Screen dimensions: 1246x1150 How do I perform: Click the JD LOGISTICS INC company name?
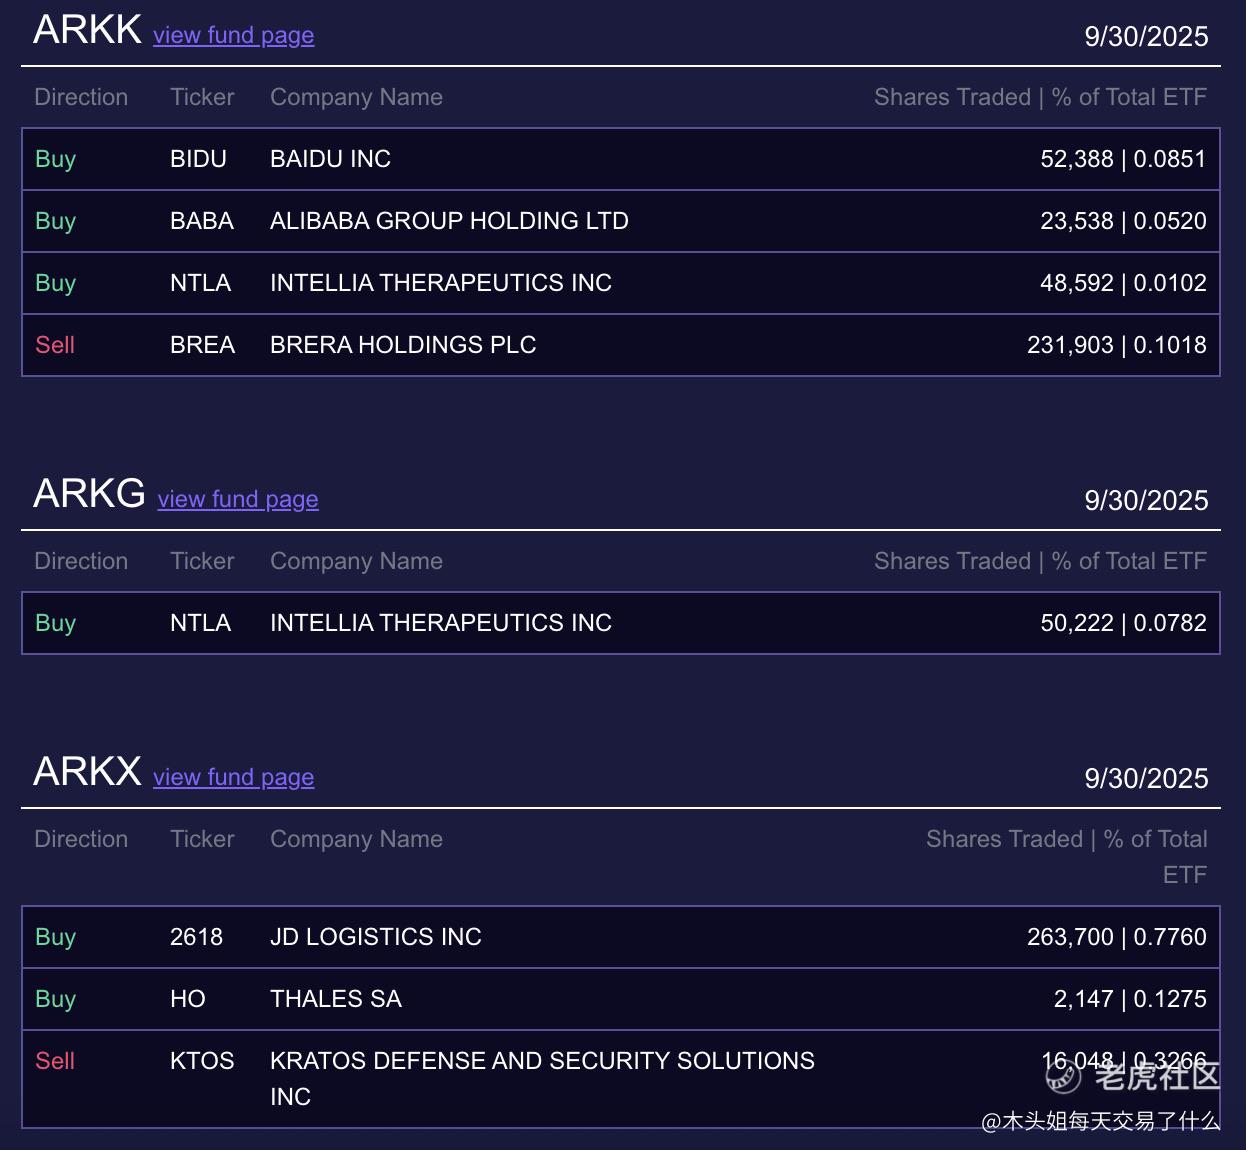[376, 937]
